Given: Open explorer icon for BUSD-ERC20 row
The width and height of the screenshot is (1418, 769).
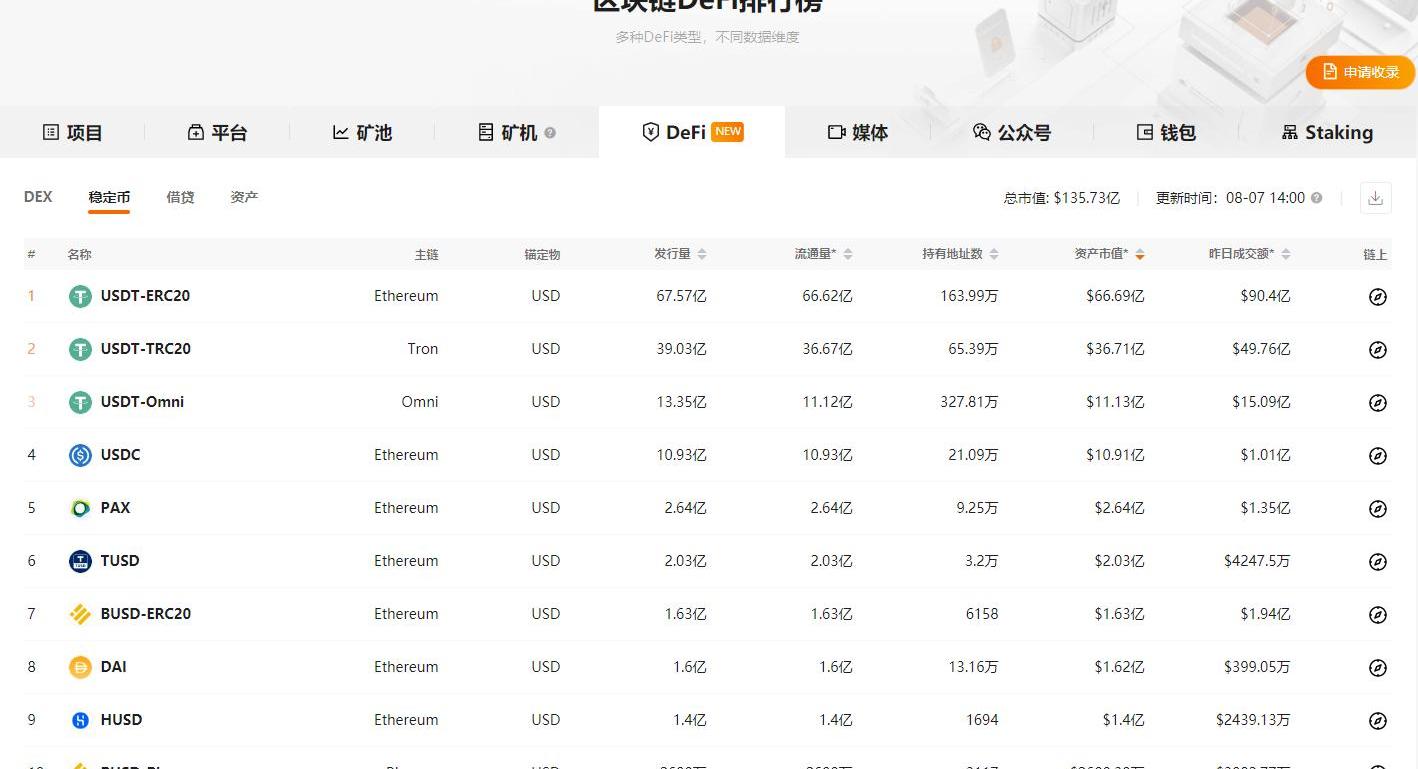Looking at the screenshot, I should tap(1377, 615).
